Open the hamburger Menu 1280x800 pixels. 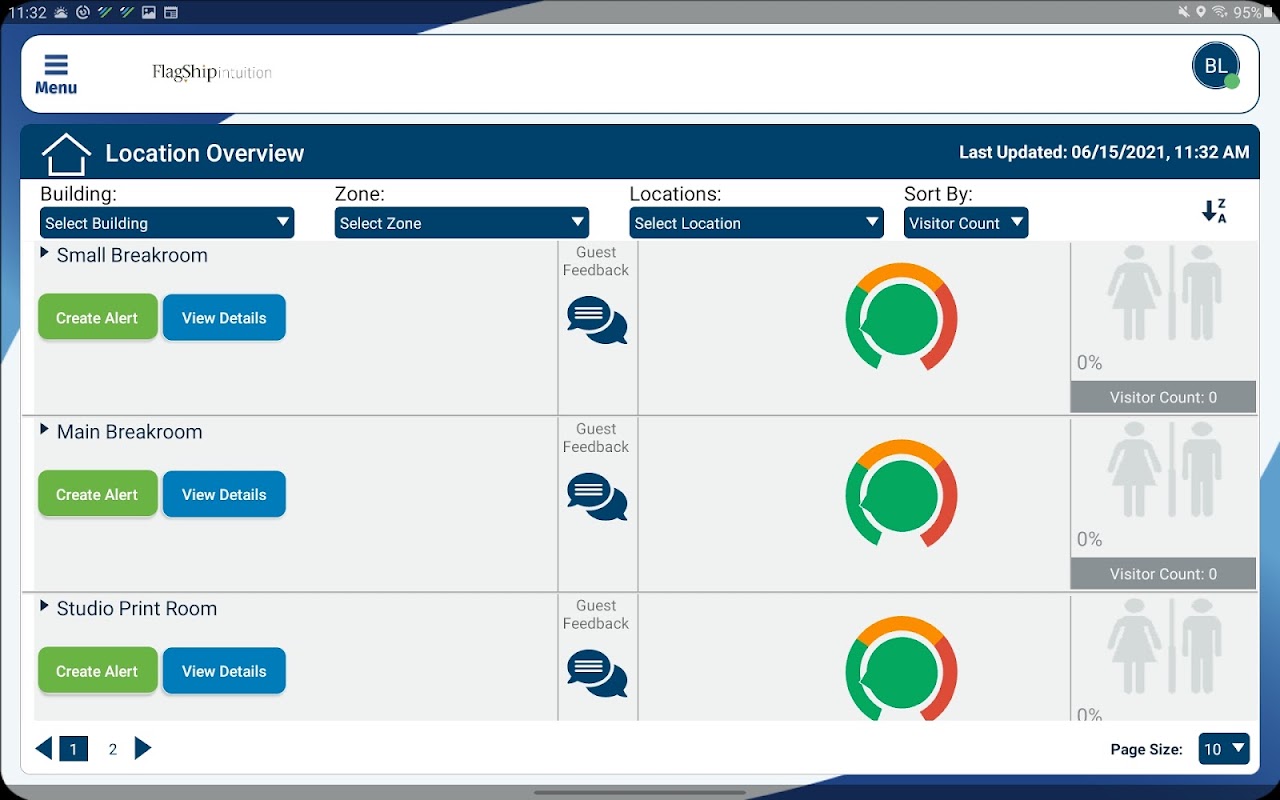pyautogui.click(x=56, y=75)
